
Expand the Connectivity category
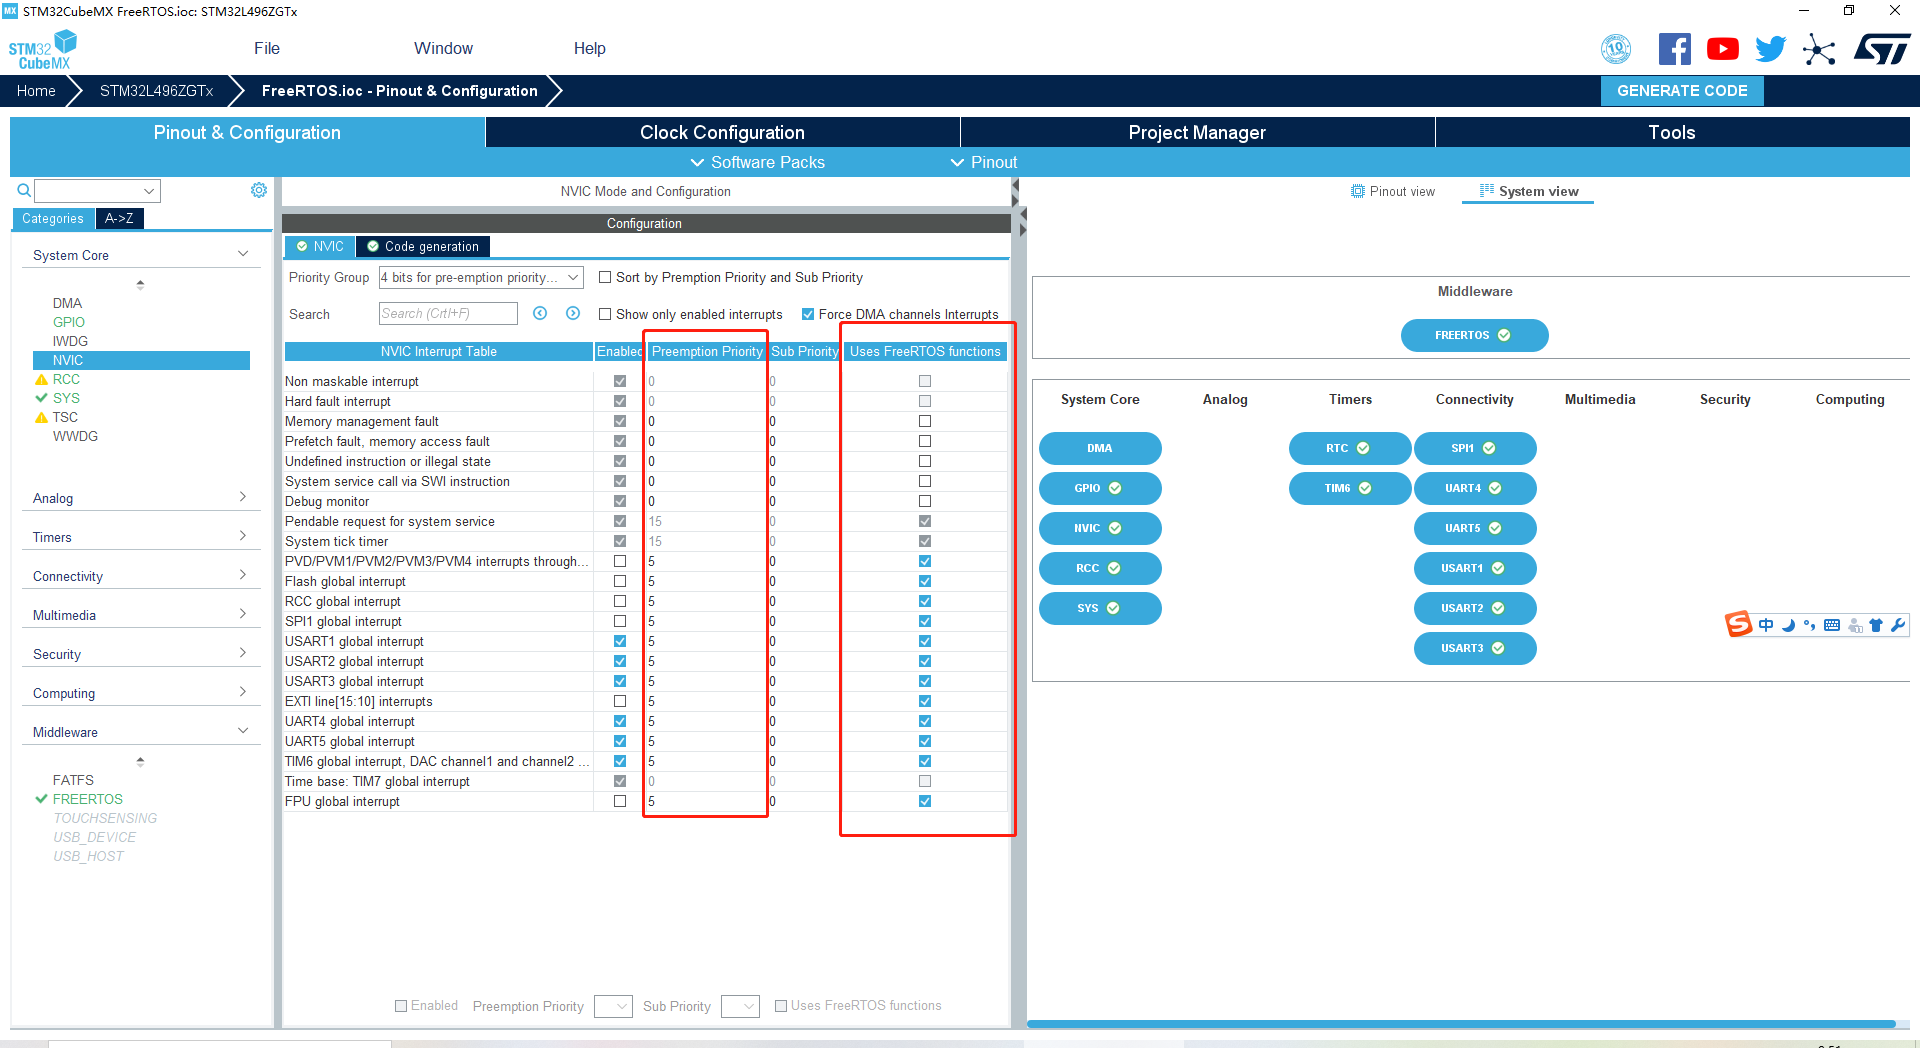coord(141,576)
